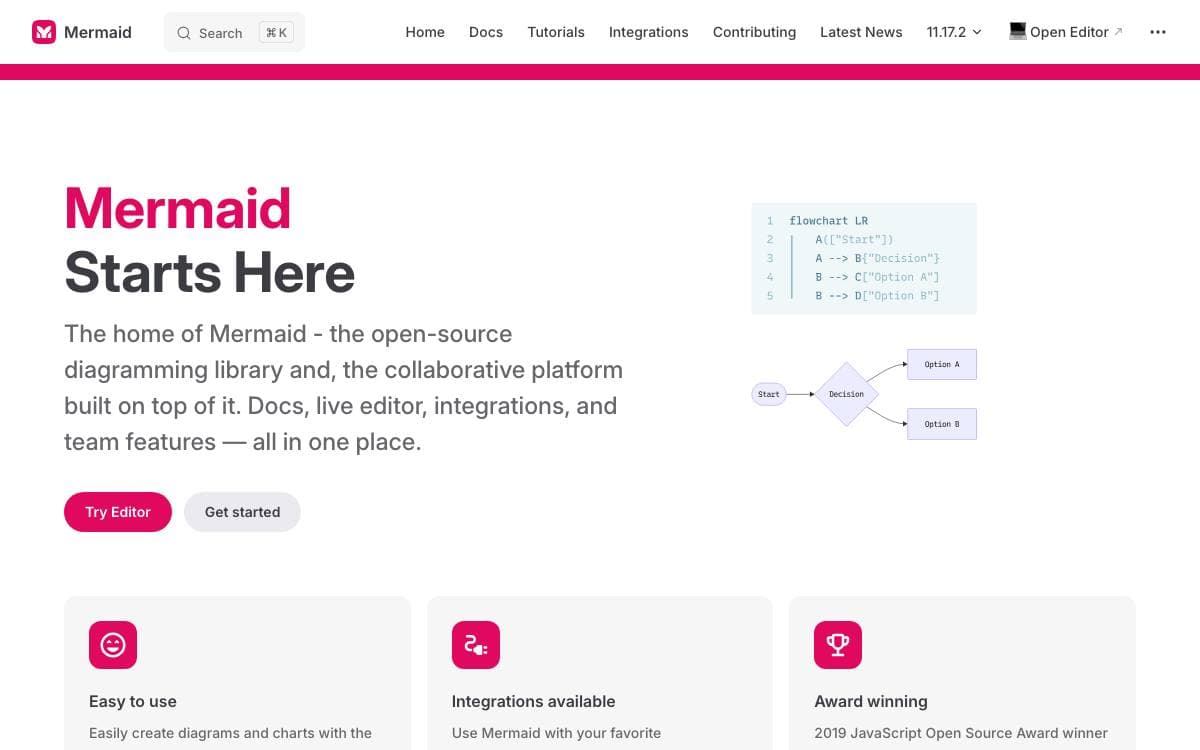The height and width of the screenshot is (750, 1200).
Task: Open the Tutorials navigation item
Action: point(556,32)
